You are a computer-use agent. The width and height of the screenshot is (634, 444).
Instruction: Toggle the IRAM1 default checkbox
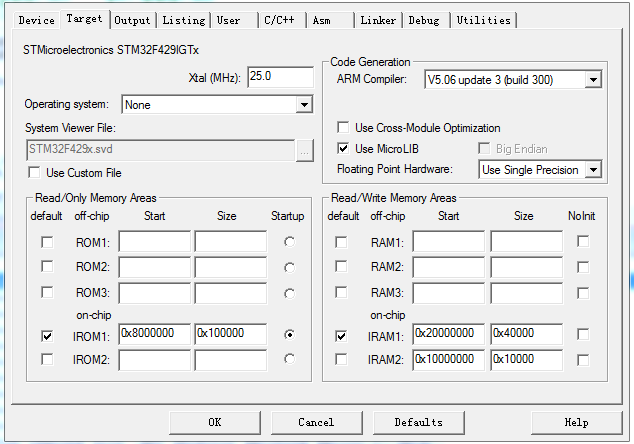pos(341,336)
